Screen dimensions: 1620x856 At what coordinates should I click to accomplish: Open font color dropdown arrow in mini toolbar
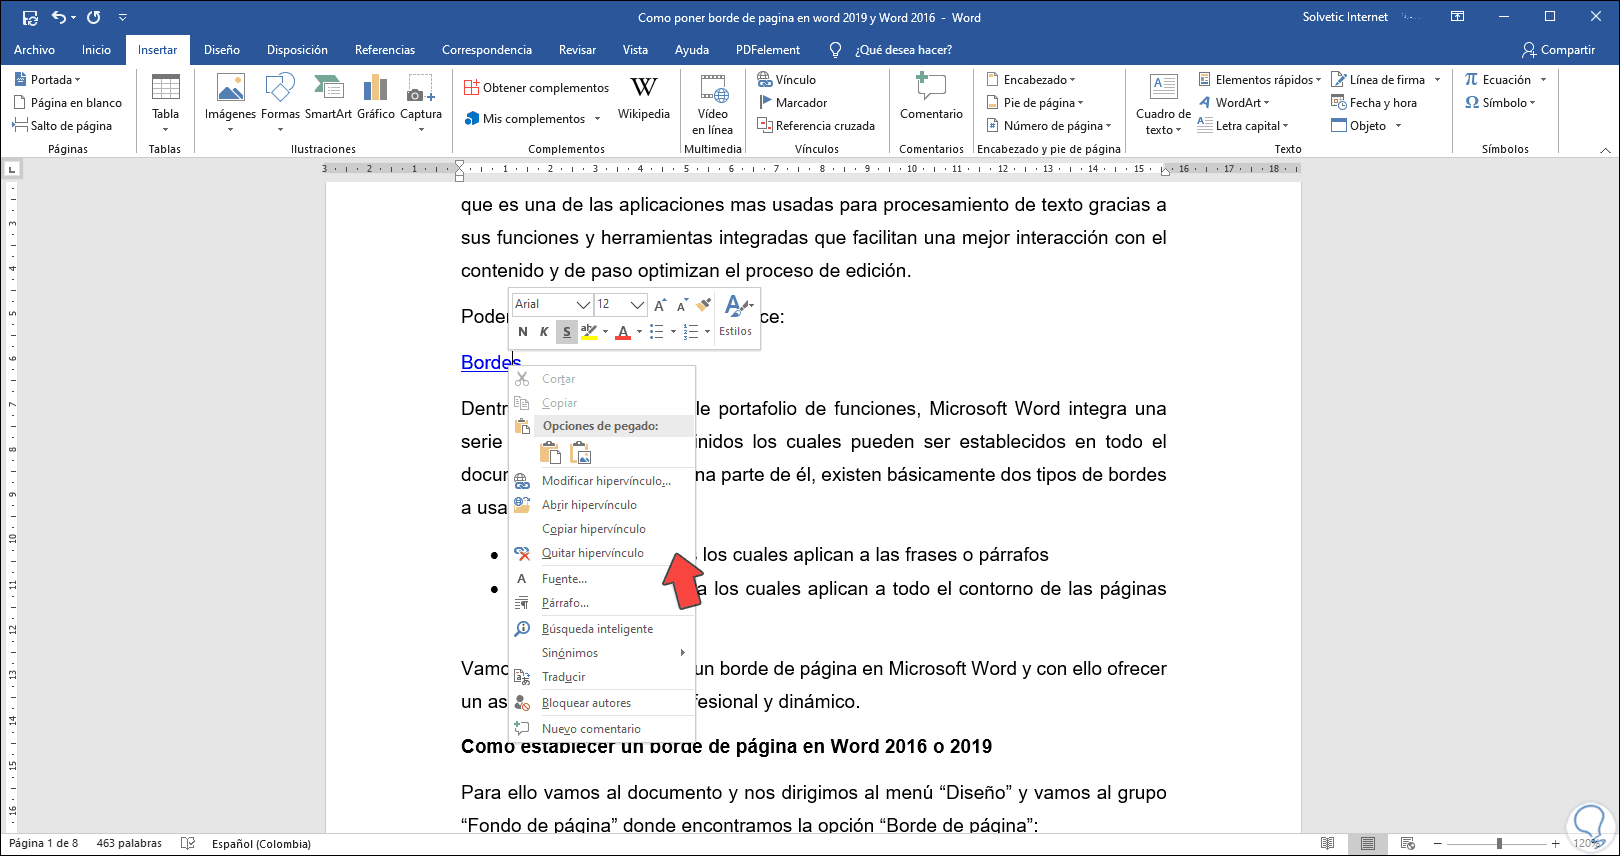639,332
